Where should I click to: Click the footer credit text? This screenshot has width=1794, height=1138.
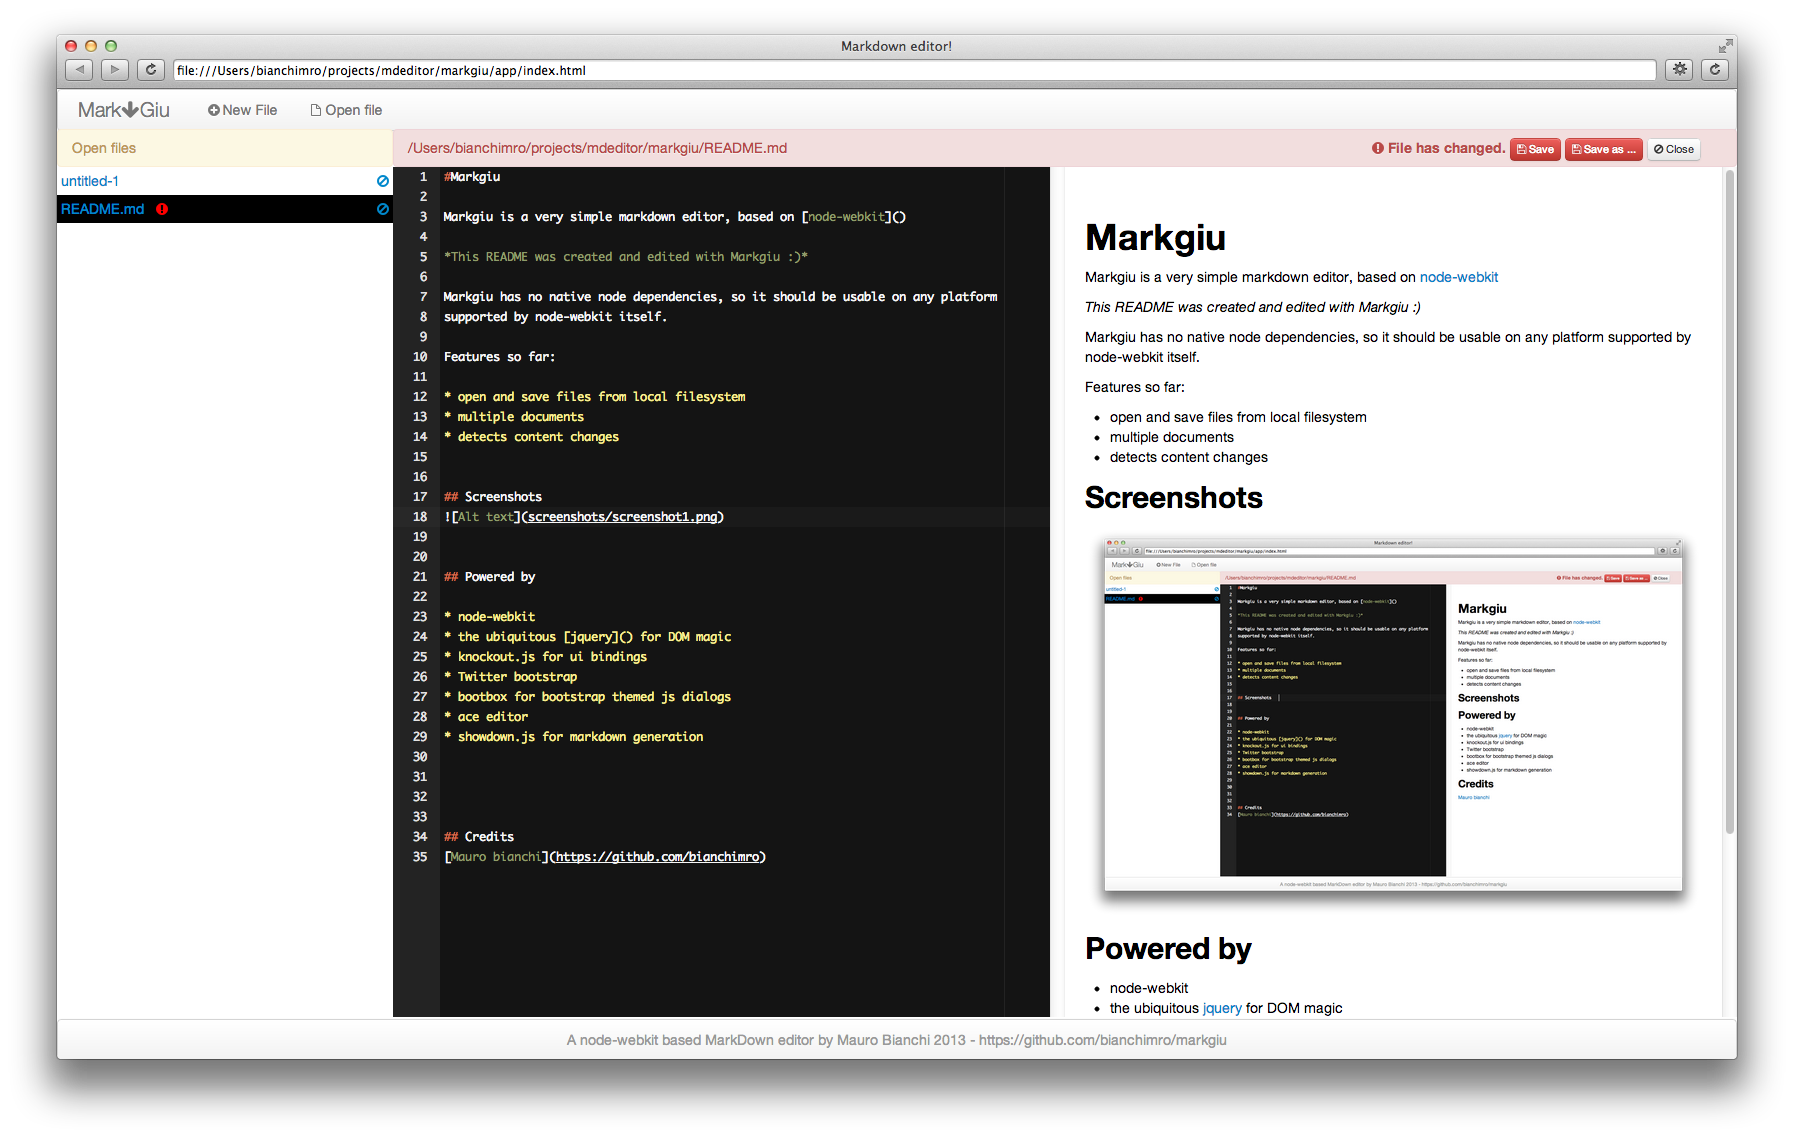pos(896,1040)
